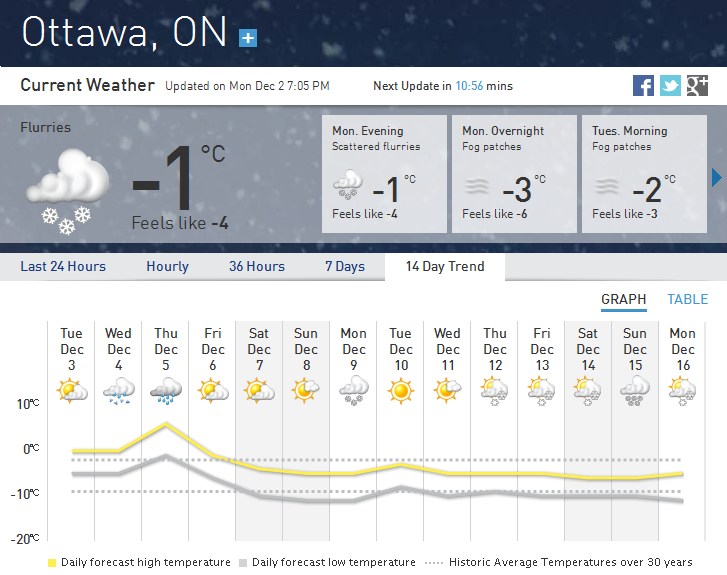Screen dimensions: 727x575
Task: Open the Hourly forecast tab
Action: coord(167,267)
